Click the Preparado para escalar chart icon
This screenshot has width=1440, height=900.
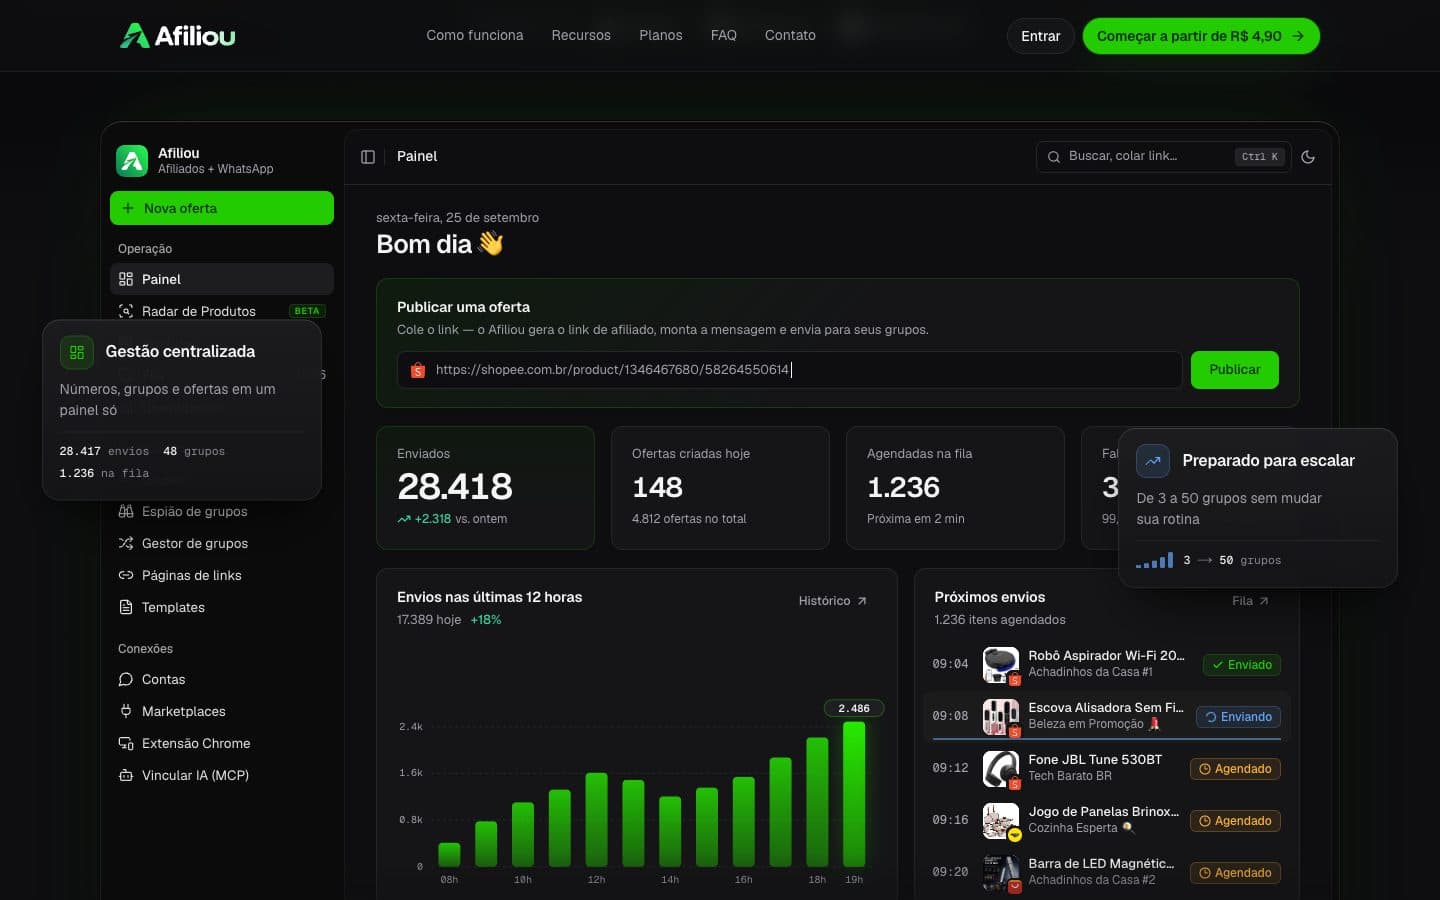[1153, 461]
